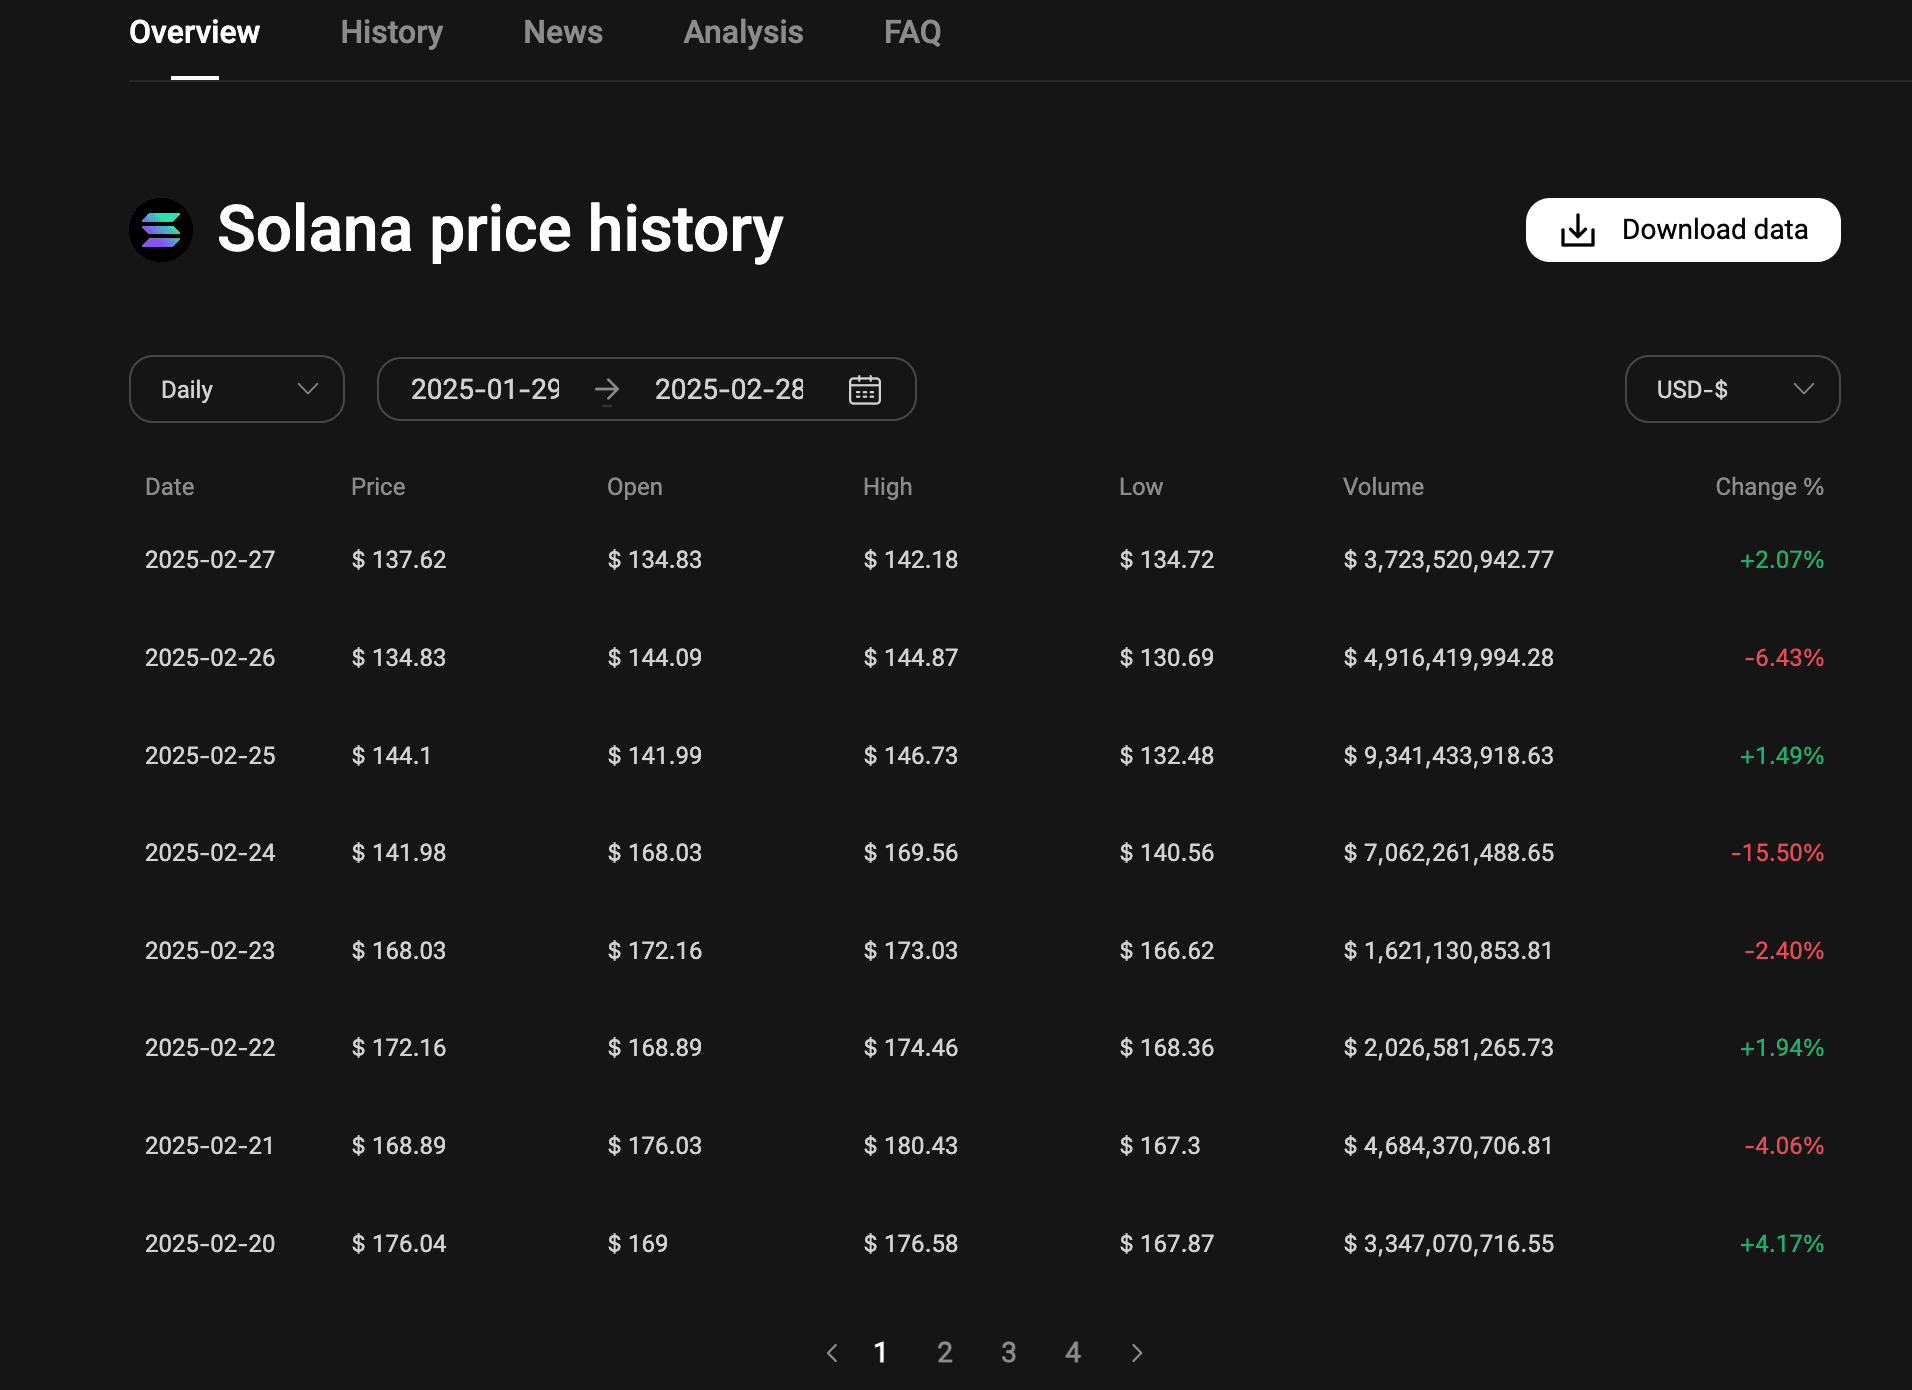Open the calendar icon next to date range

point(864,389)
